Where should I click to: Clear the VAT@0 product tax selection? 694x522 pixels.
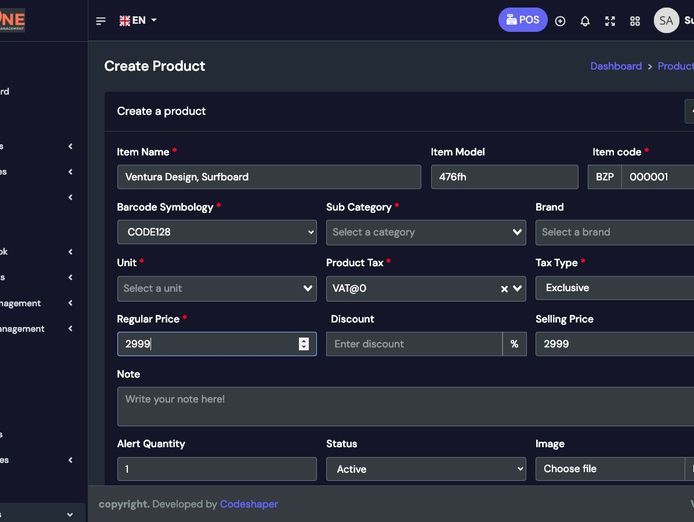(x=504, y=289)
